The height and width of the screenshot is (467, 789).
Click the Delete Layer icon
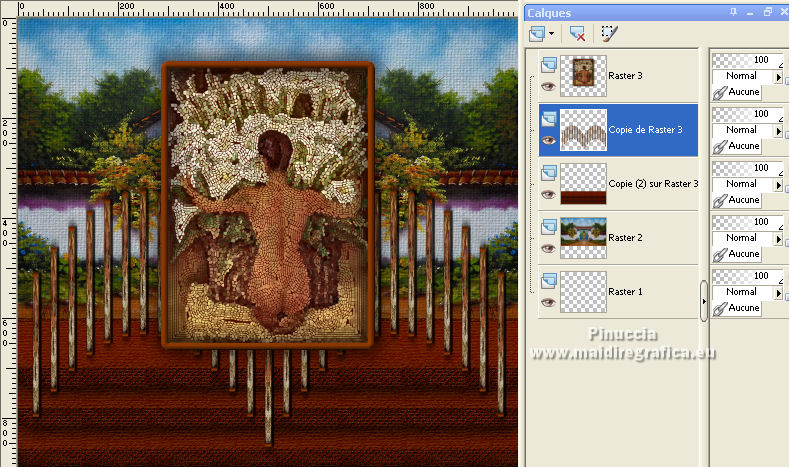[577, 34]
